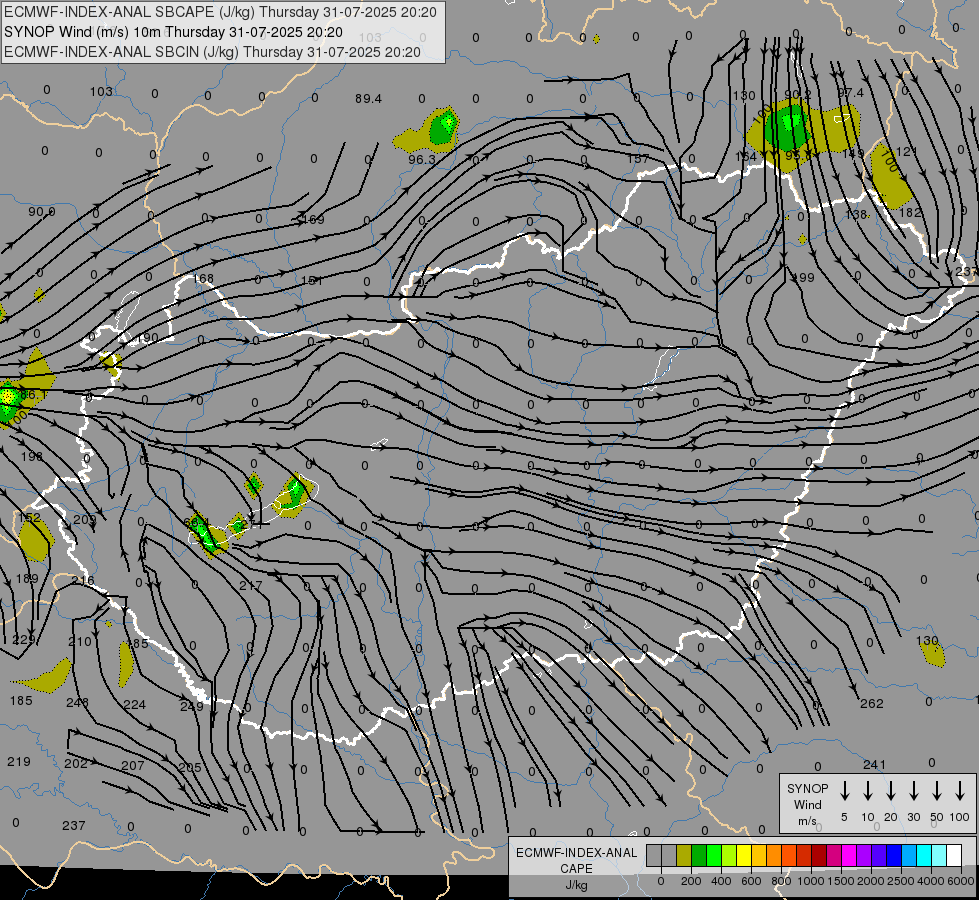Select the bright green CAPE legend swatch

point(714,856)
